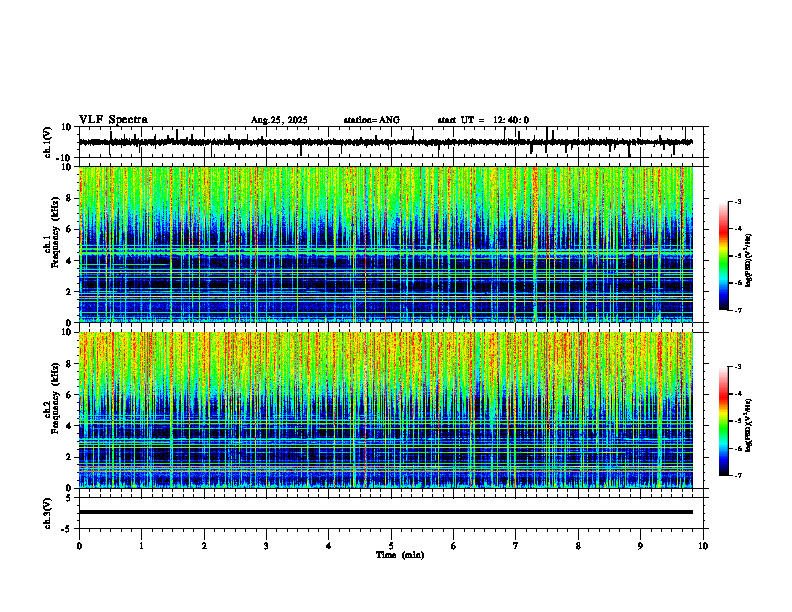Click the log(PSD) label beside ch.2 colorbar
The width and height of the screenshot is (792, 612).
pyautogui.click(x=749, y=424)
